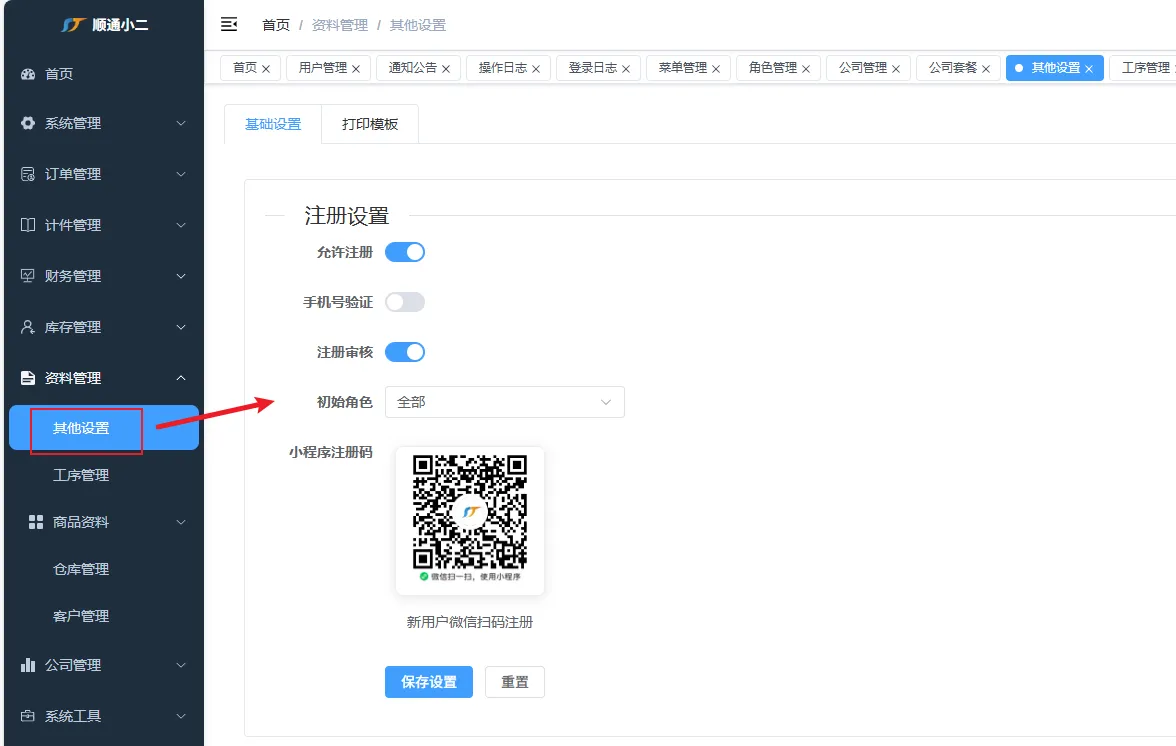
Task: Click the 保存设置 button
Action: (x=428, y=682)
